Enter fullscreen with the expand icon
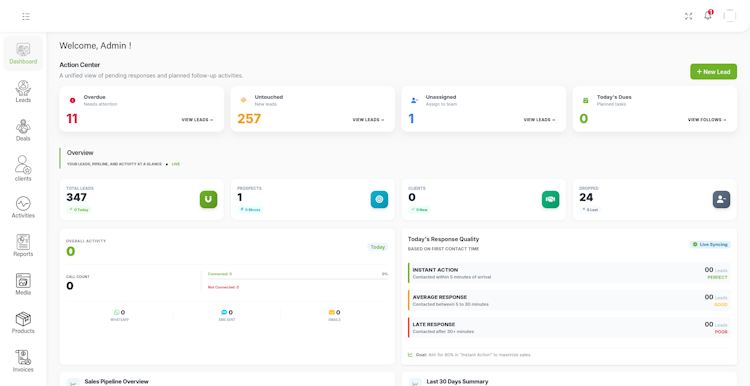 (688, 16)
